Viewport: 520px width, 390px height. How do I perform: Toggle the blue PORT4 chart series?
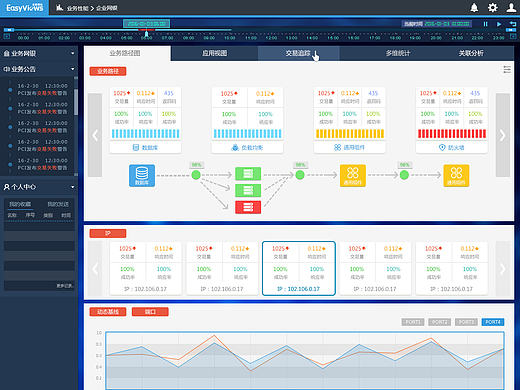[x=493, y=322]
